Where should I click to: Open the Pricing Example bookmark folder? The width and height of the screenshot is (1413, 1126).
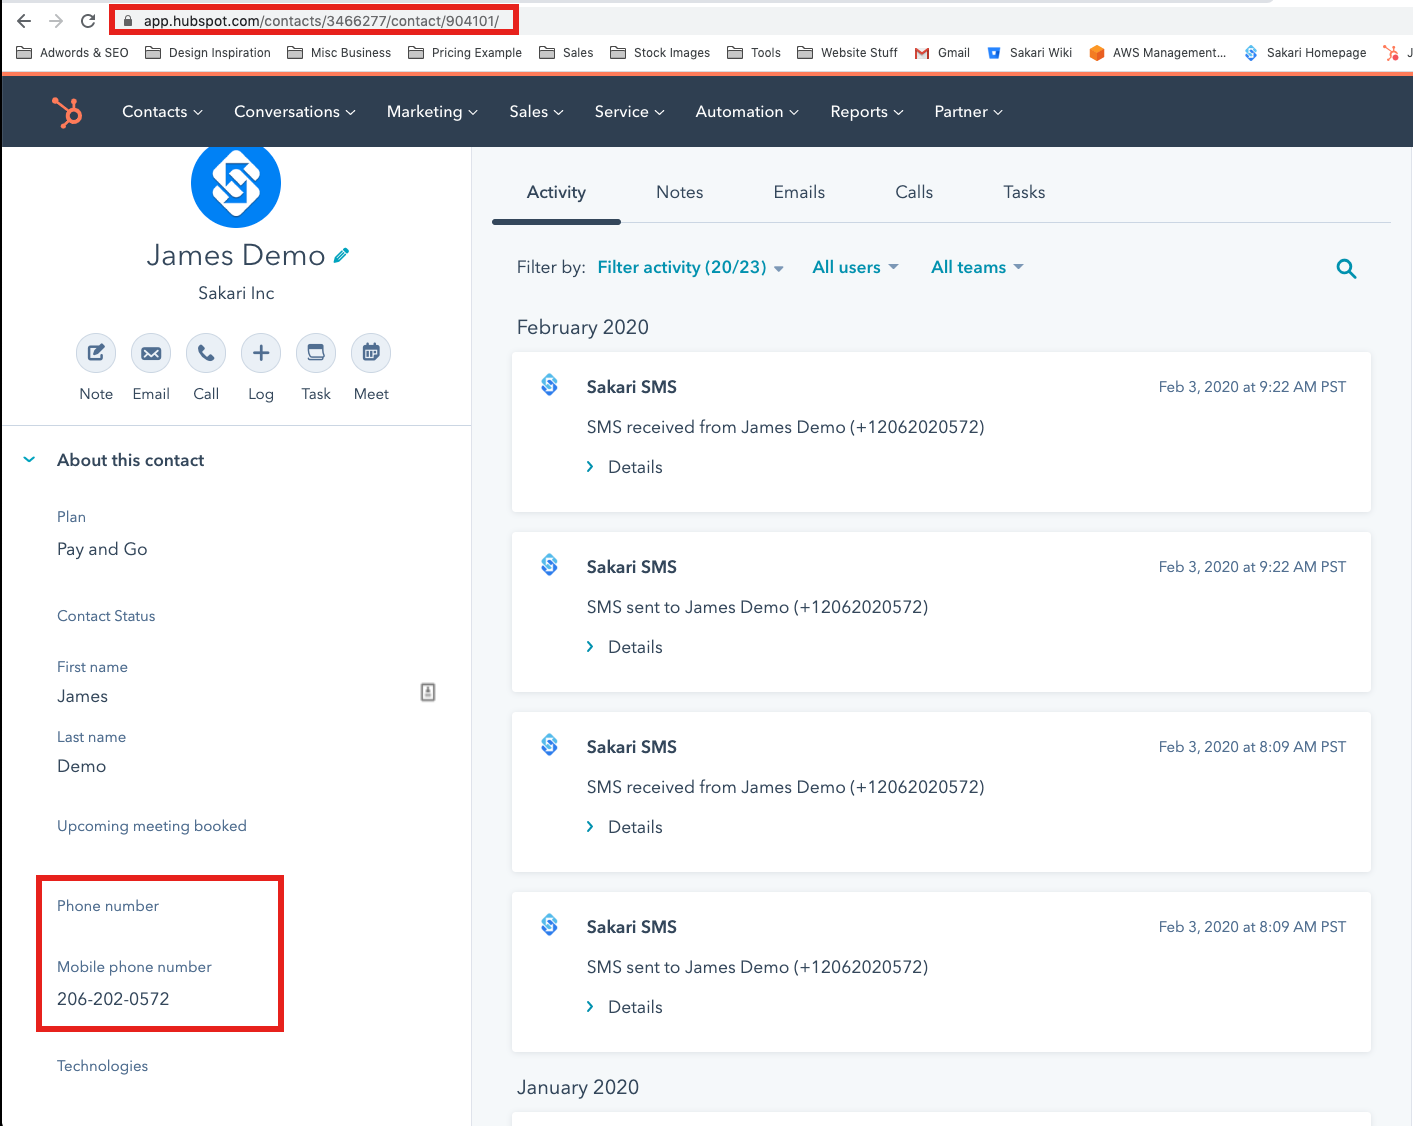click(x=465, y=53)
